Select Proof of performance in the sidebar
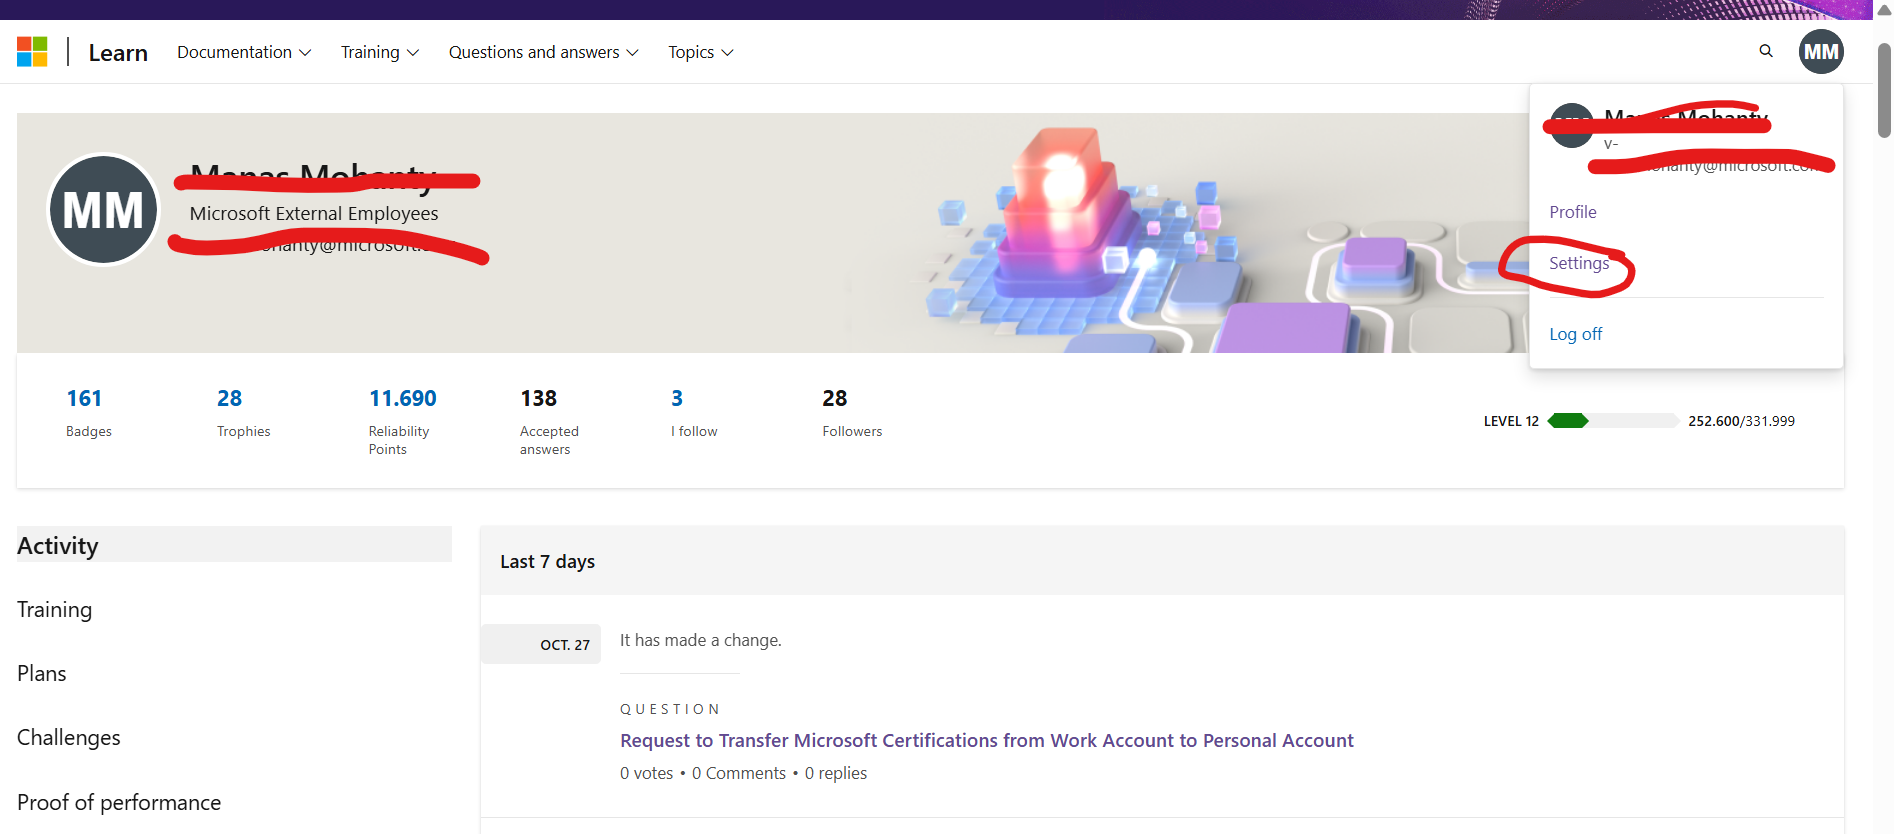The height and width of the screenshot is (834, 1894). (x=119, y=802)
